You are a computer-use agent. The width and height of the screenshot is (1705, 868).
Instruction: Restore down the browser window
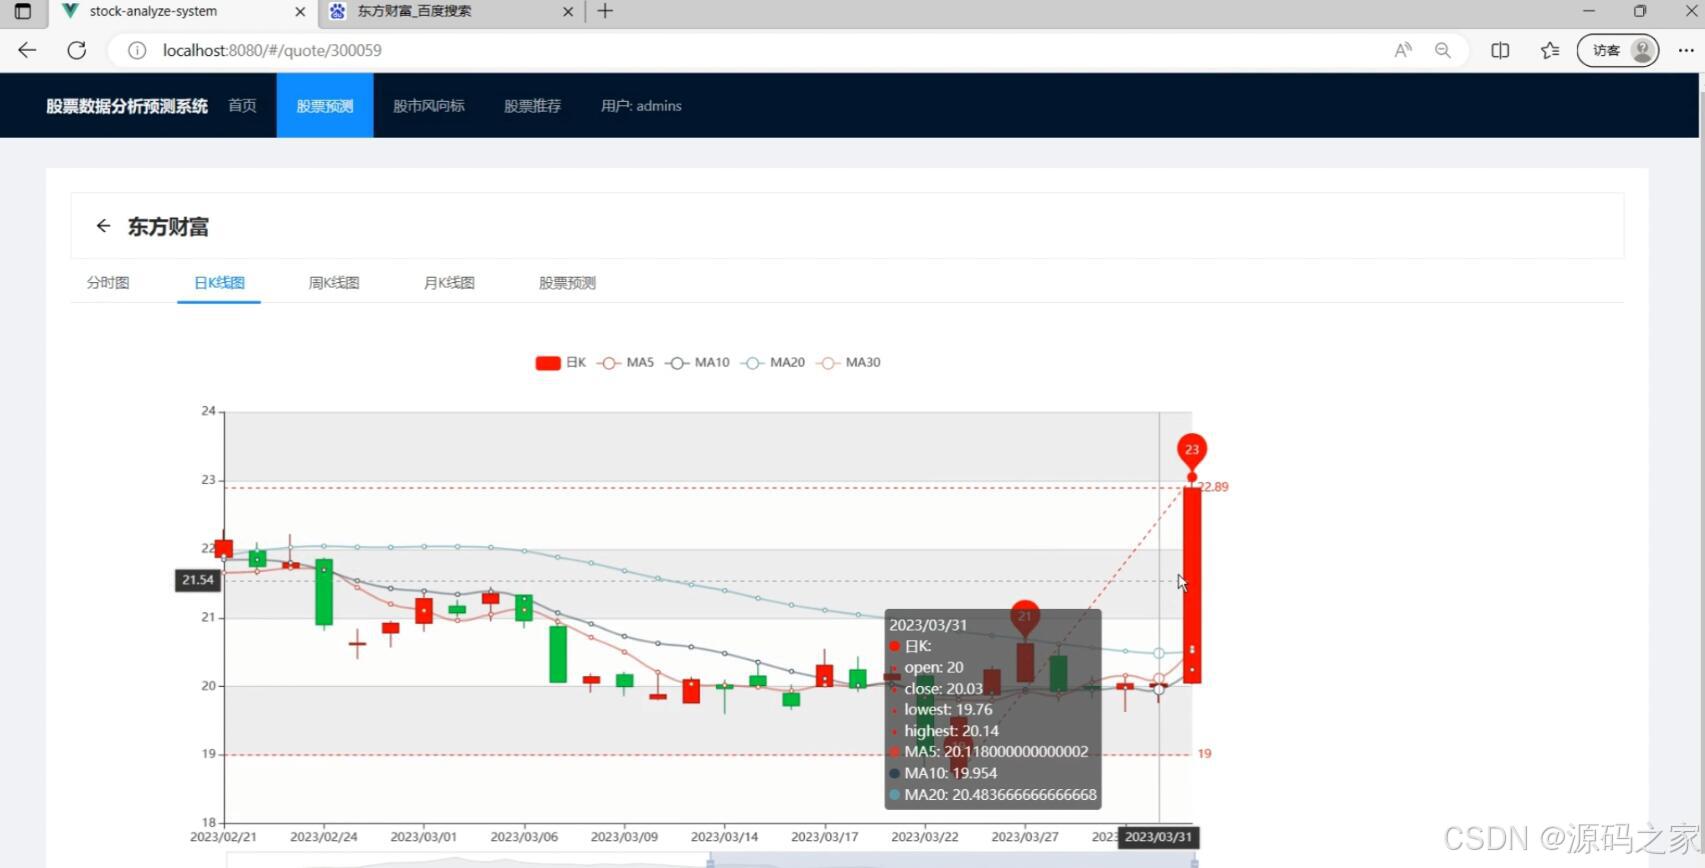1640,11
